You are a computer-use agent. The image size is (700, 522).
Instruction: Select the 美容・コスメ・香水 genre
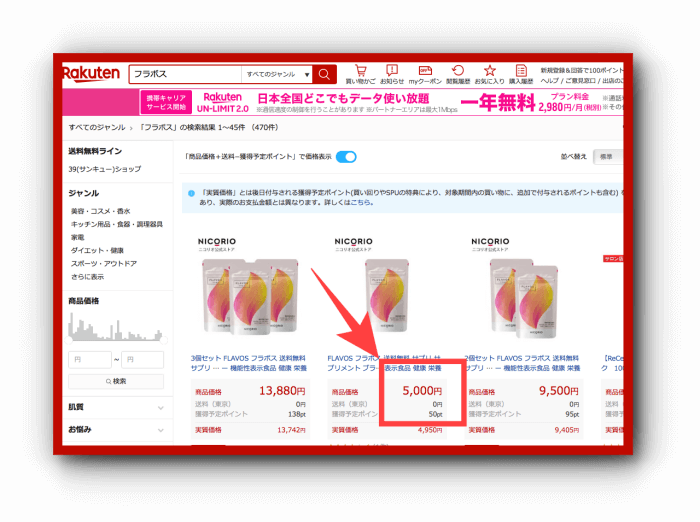click(99, 211)
